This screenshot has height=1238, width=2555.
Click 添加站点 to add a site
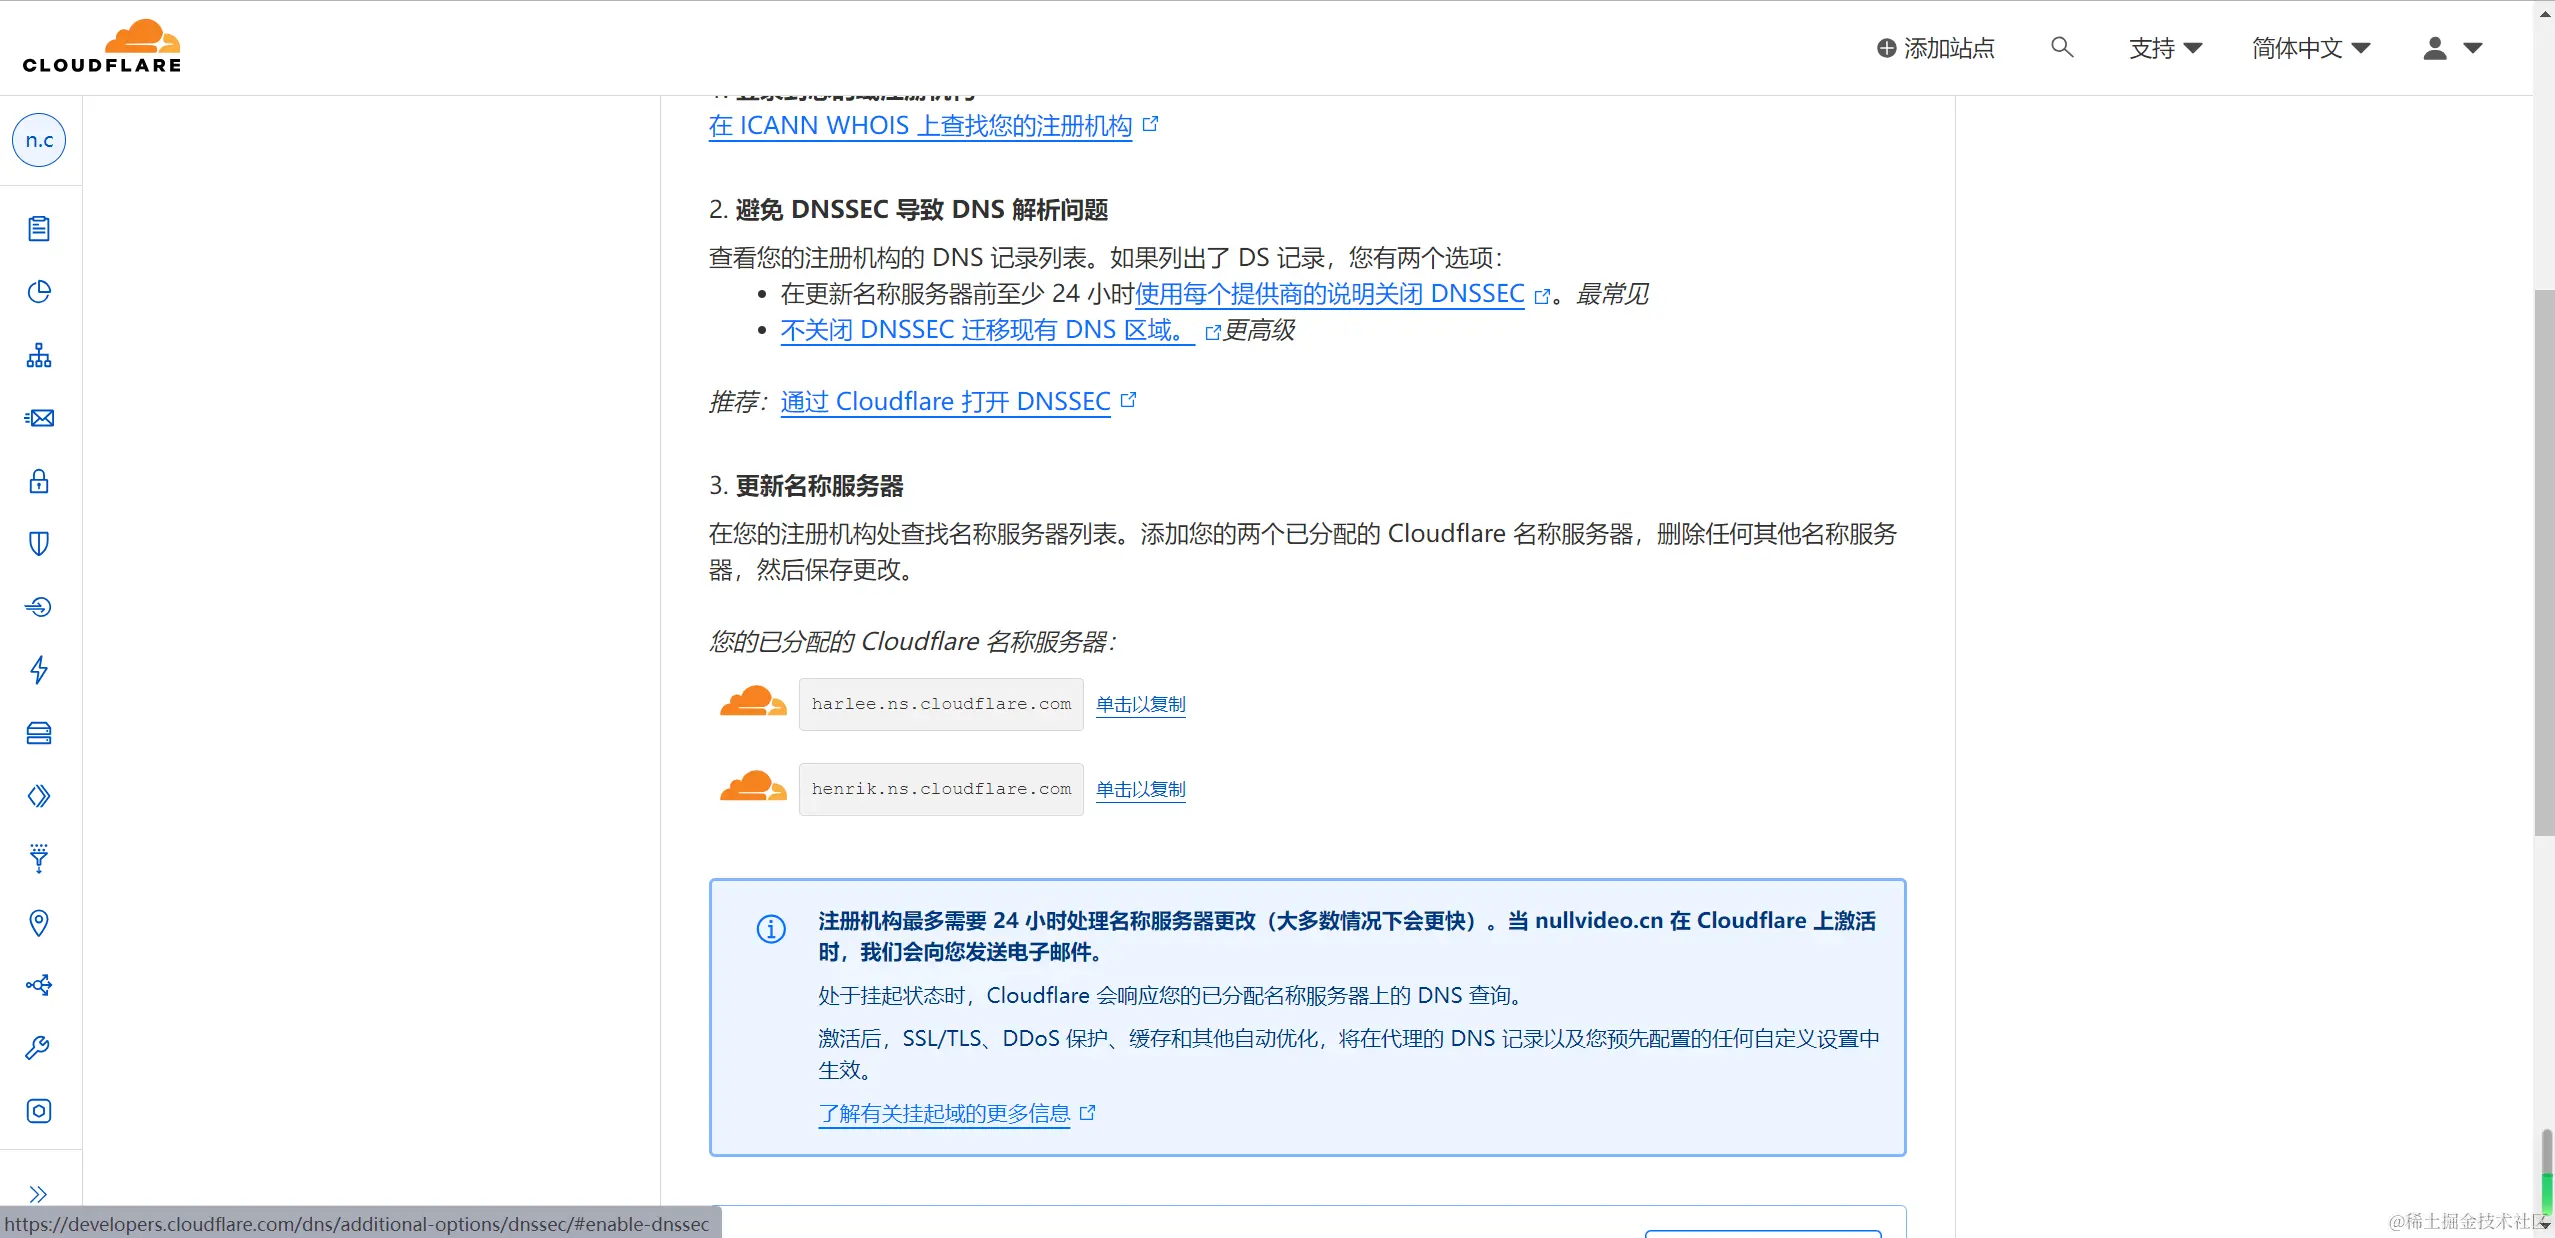(x=1936, y=47)
